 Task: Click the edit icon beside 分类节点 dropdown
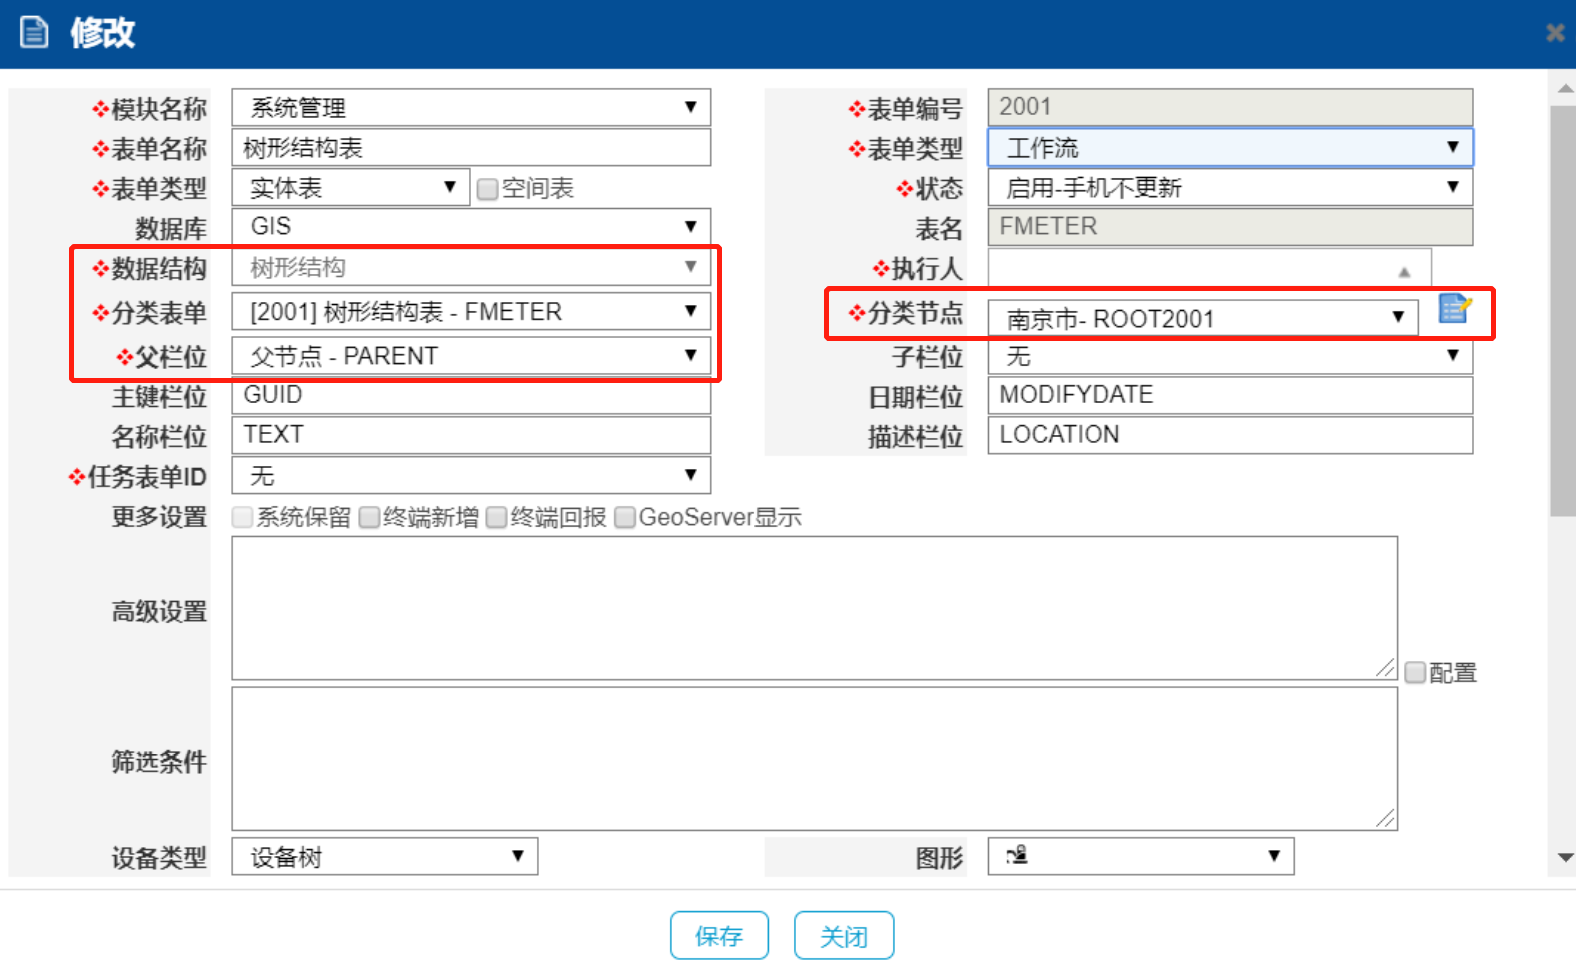1454,309
